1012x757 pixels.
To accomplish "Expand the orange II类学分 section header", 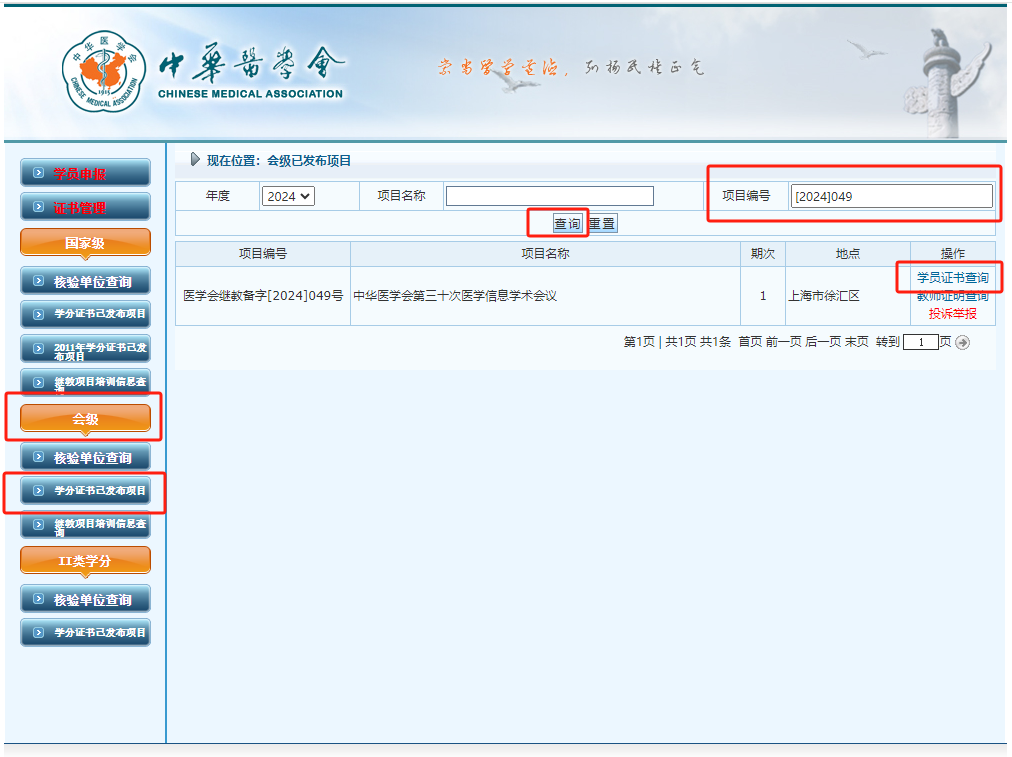I will (85, 561).
